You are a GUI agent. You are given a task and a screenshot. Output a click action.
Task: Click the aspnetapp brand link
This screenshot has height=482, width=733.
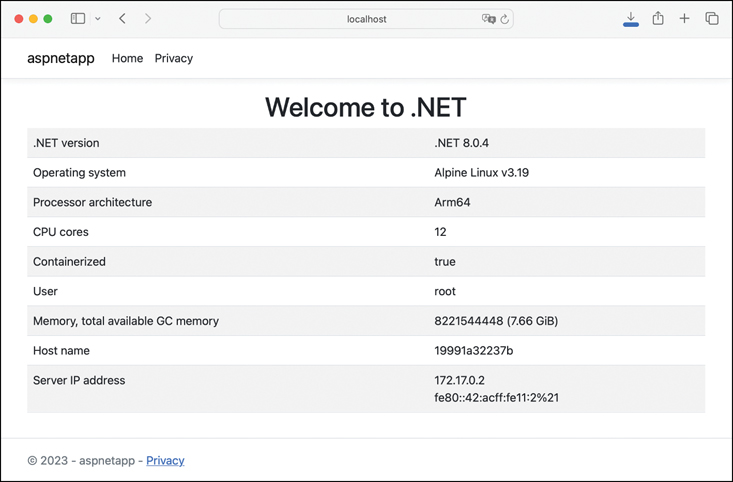(61, 58)
